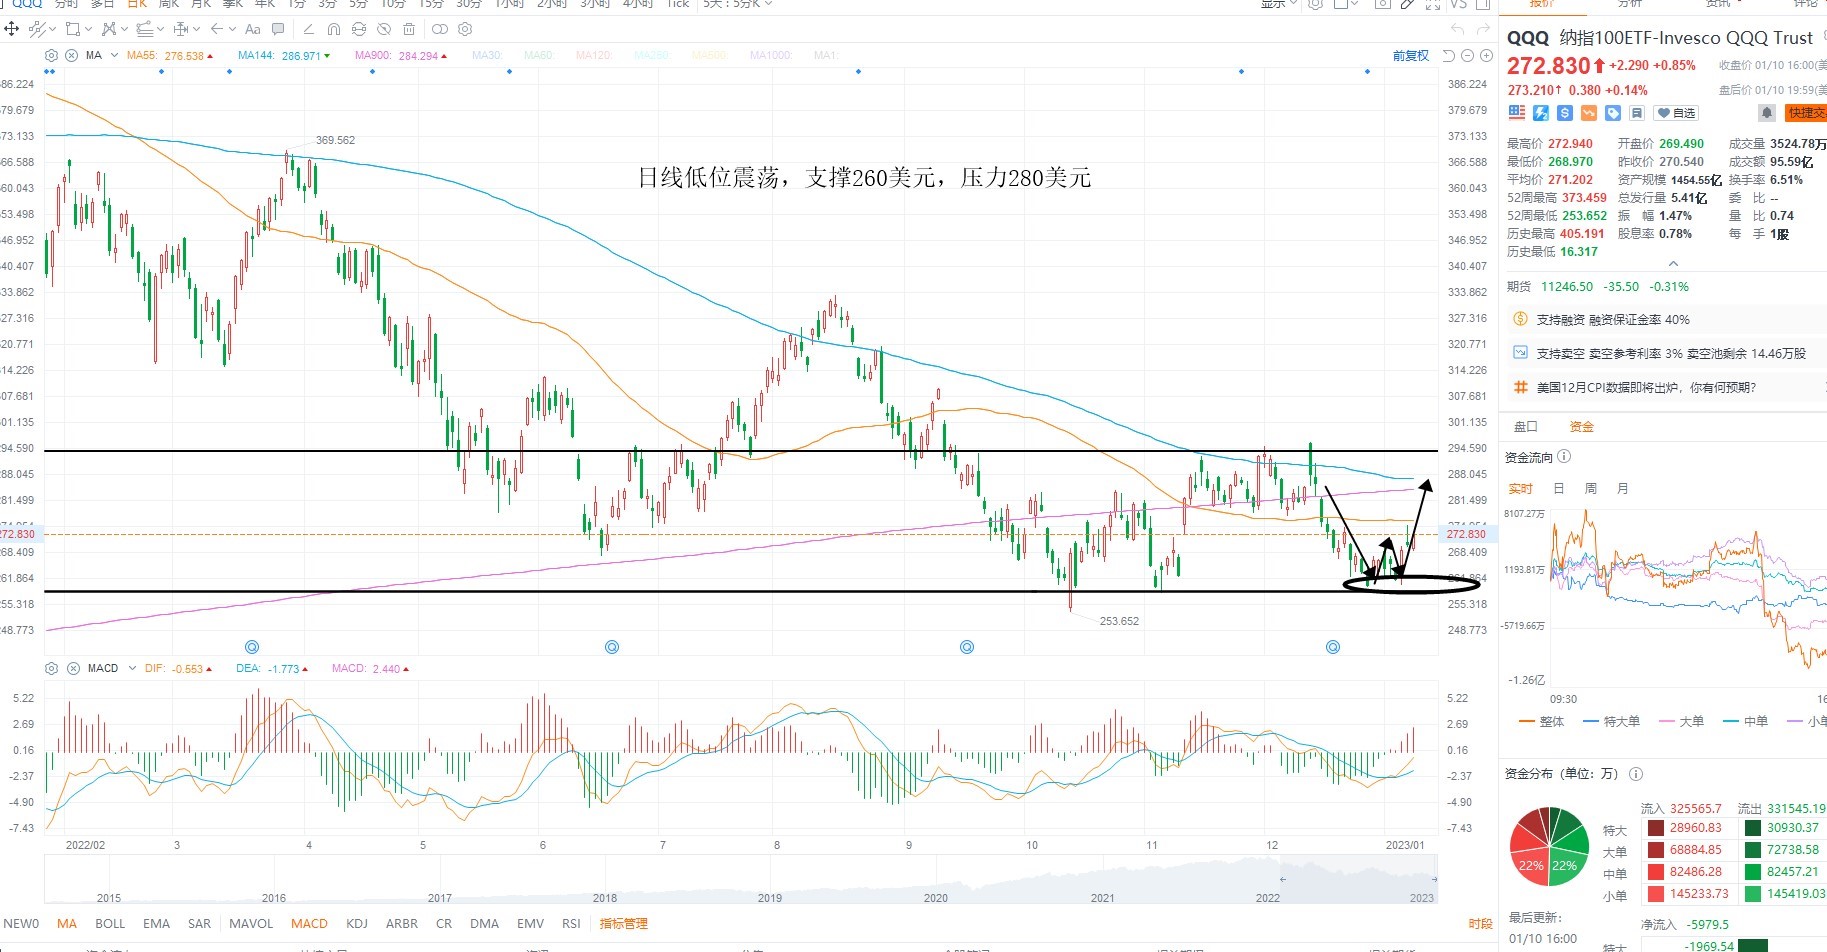Image resolution: width=1827 pixels, height=952 pixels.
Task: Click 支持融资 margin info row
Action: 1663,320
